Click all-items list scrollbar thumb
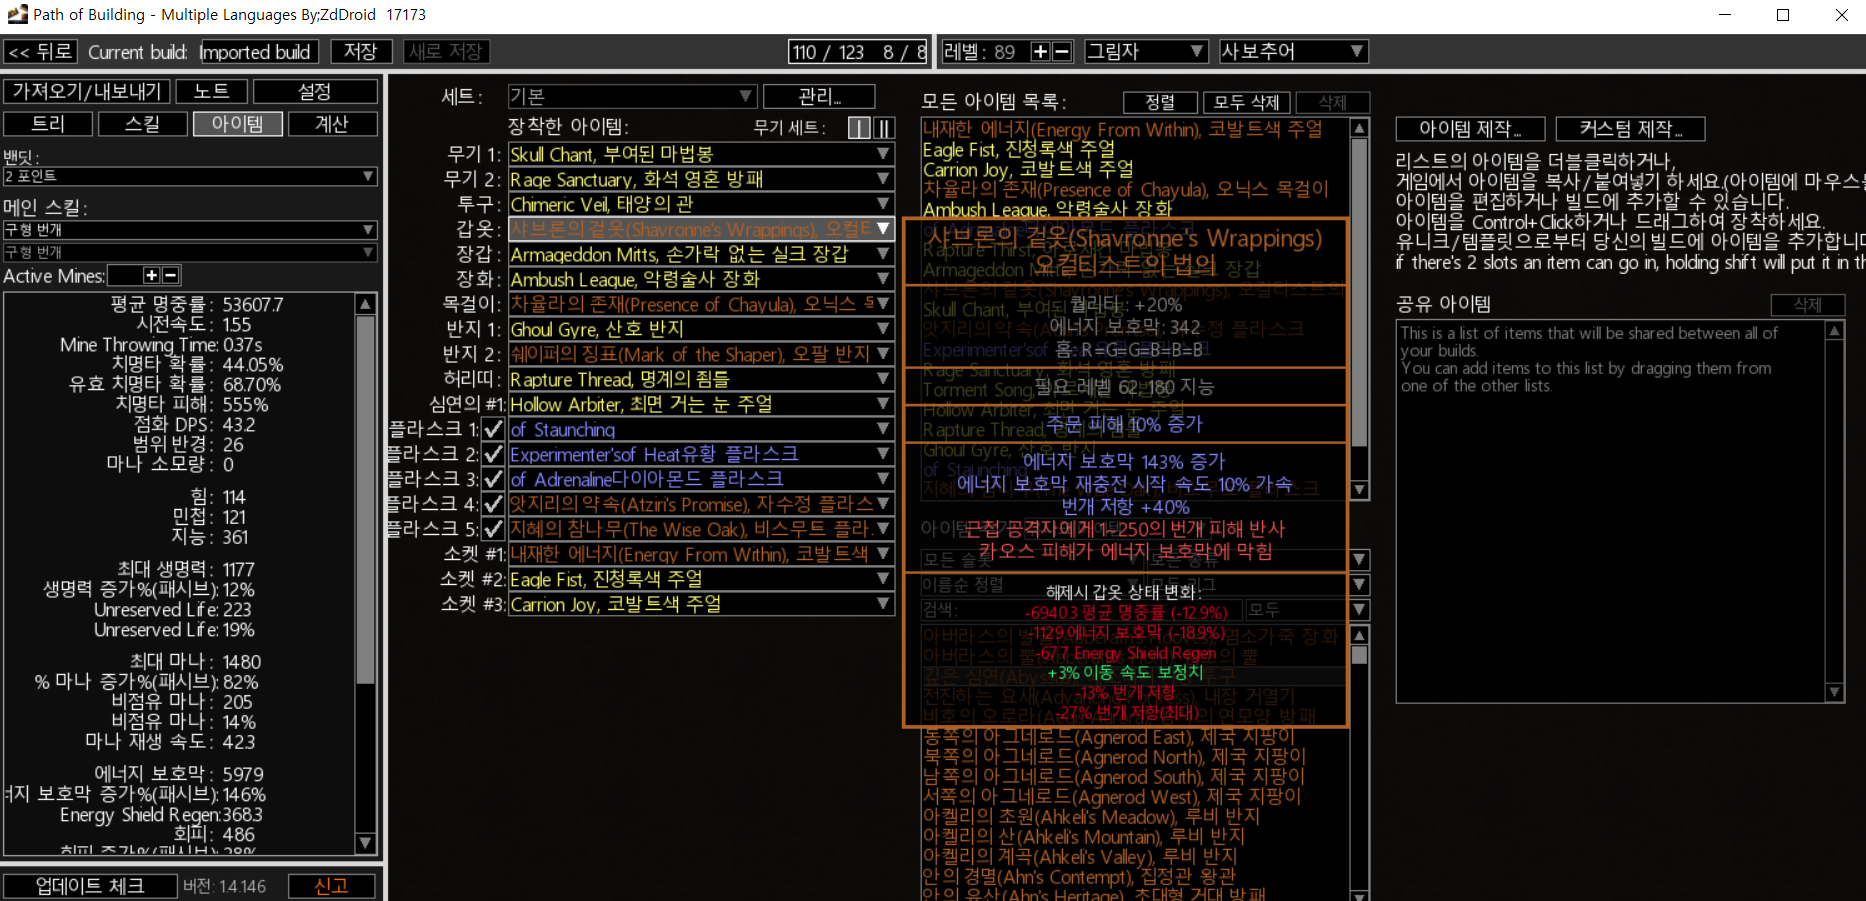This screenshot has height=901, width=1866. (1359, 292)
